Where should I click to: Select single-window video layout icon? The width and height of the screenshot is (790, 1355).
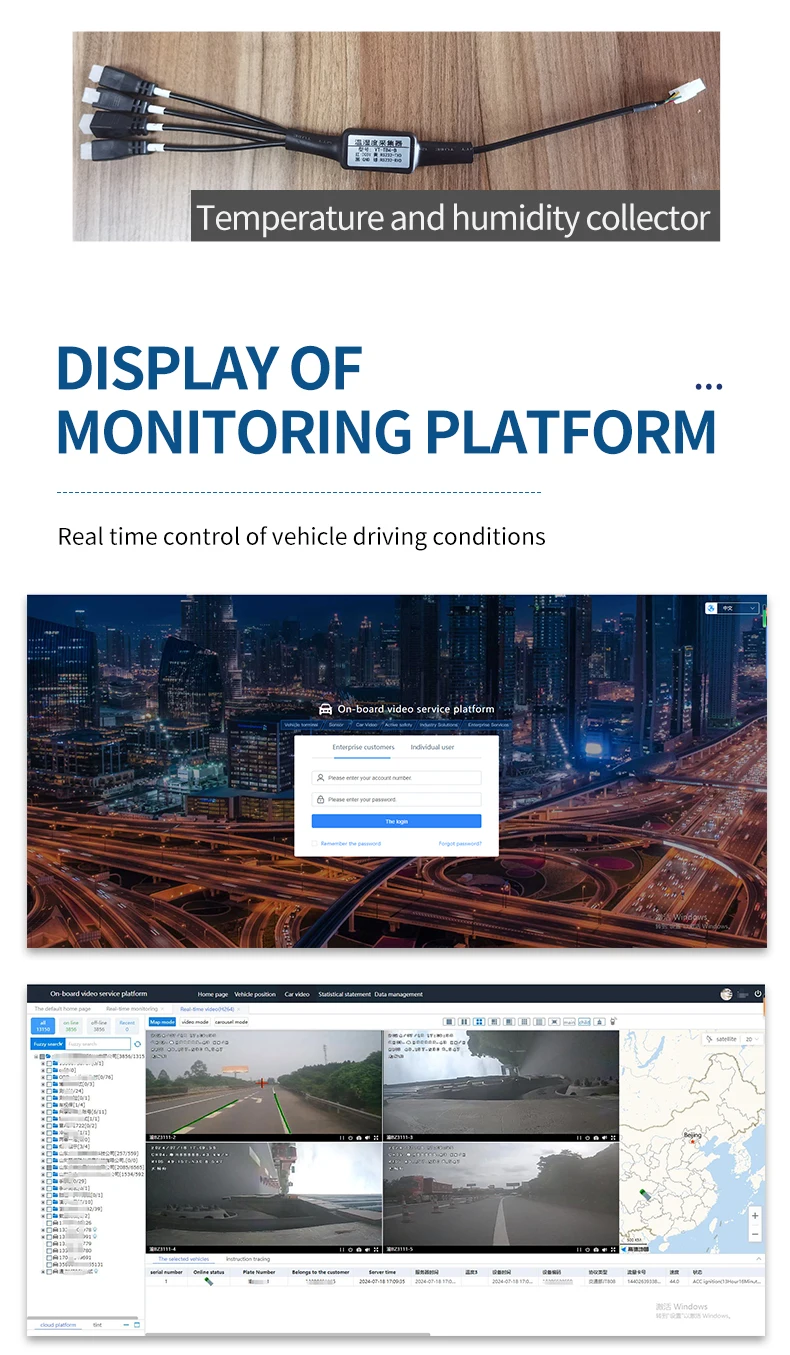[x=449, y=1022]
